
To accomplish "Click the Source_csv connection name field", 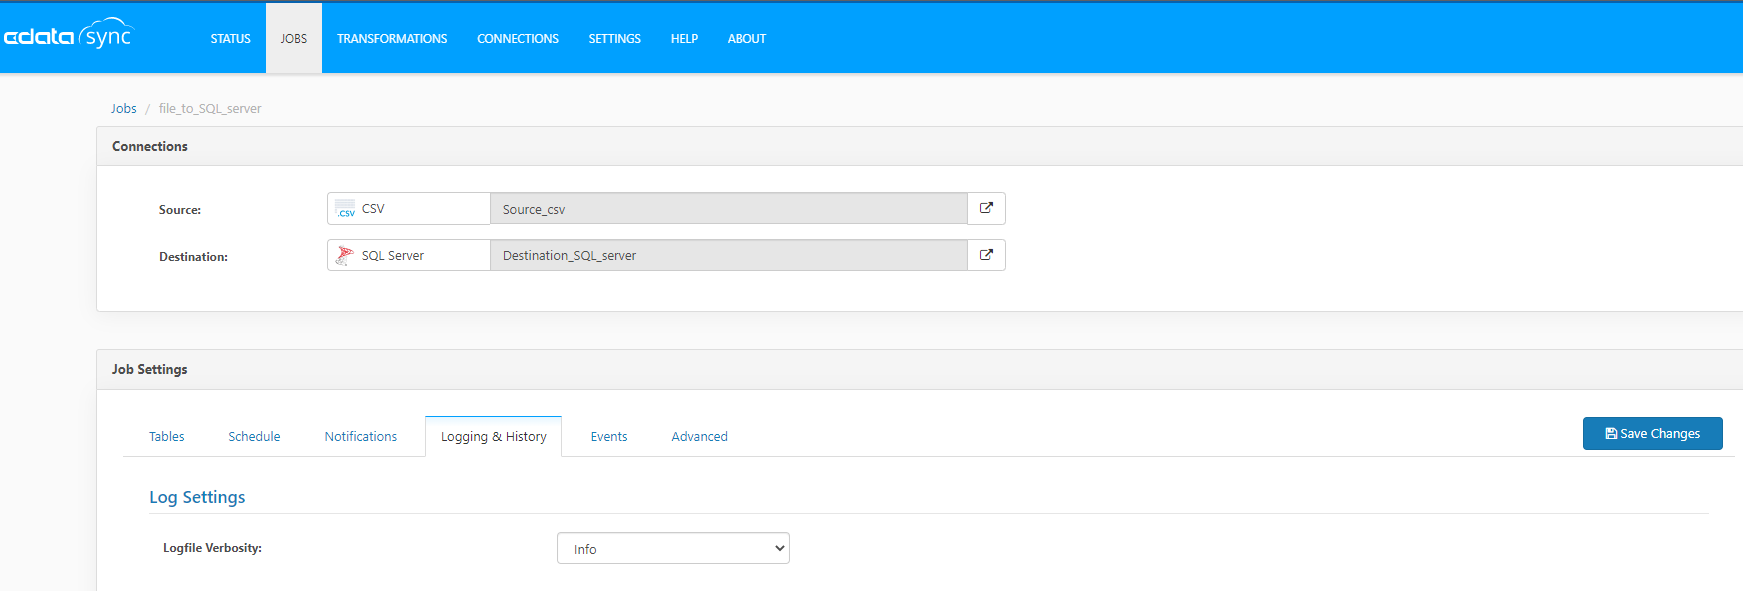I will click(x=728, y=209).
